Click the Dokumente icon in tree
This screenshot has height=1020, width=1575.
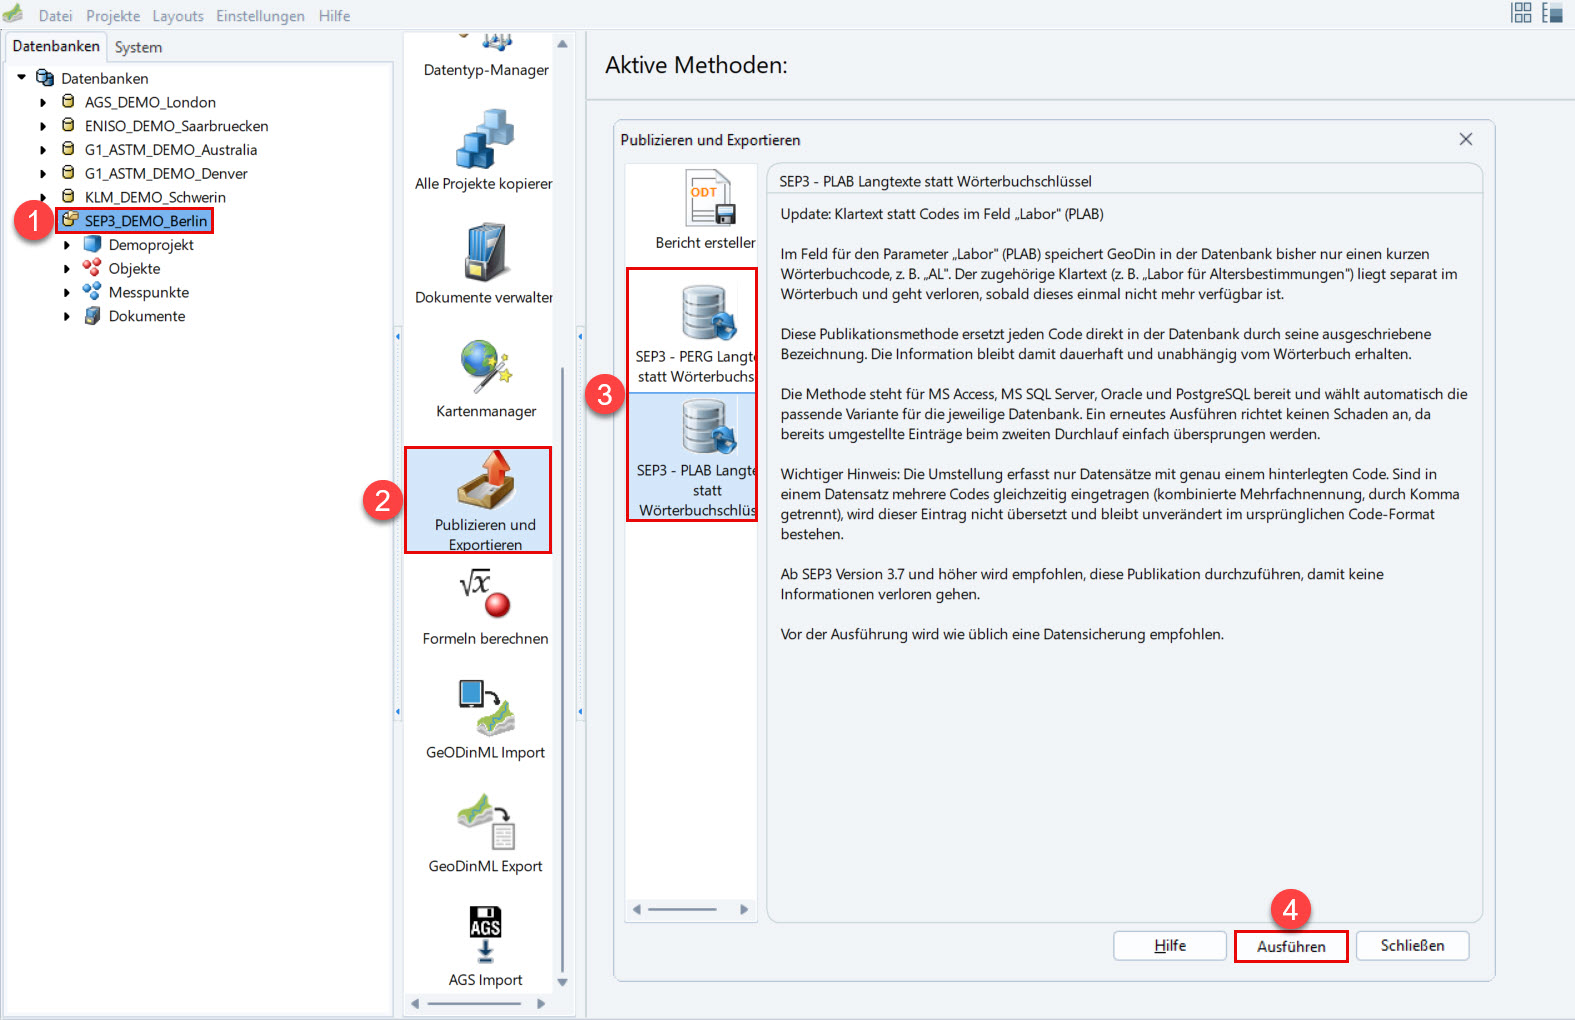[x=92, y=316]
